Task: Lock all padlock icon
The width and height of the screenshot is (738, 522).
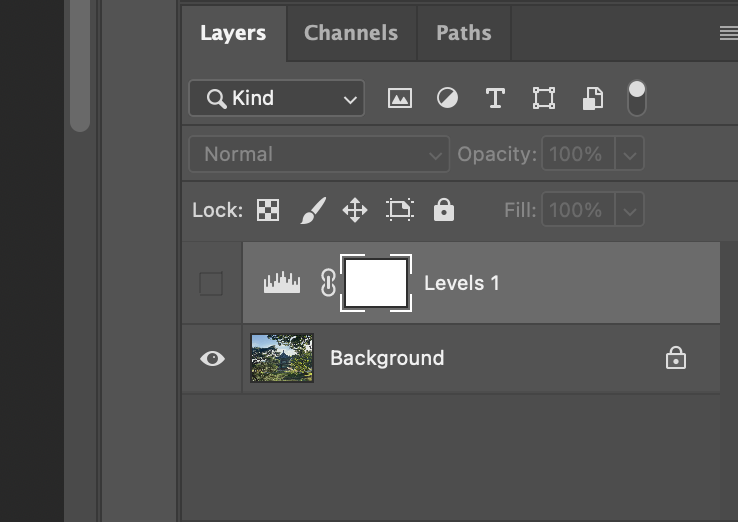Action: pyautogui.click(x=444, y=209)
